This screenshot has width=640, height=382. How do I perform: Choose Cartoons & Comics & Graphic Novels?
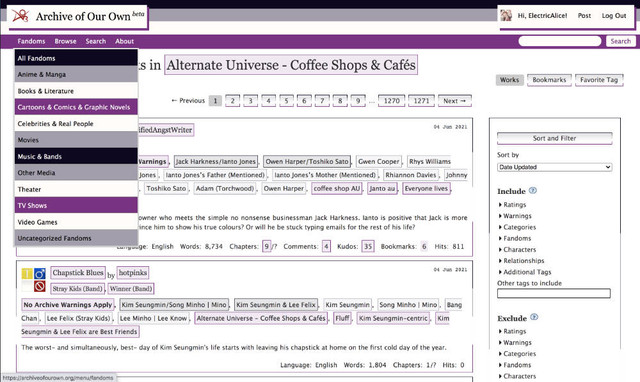pos(76,107)
